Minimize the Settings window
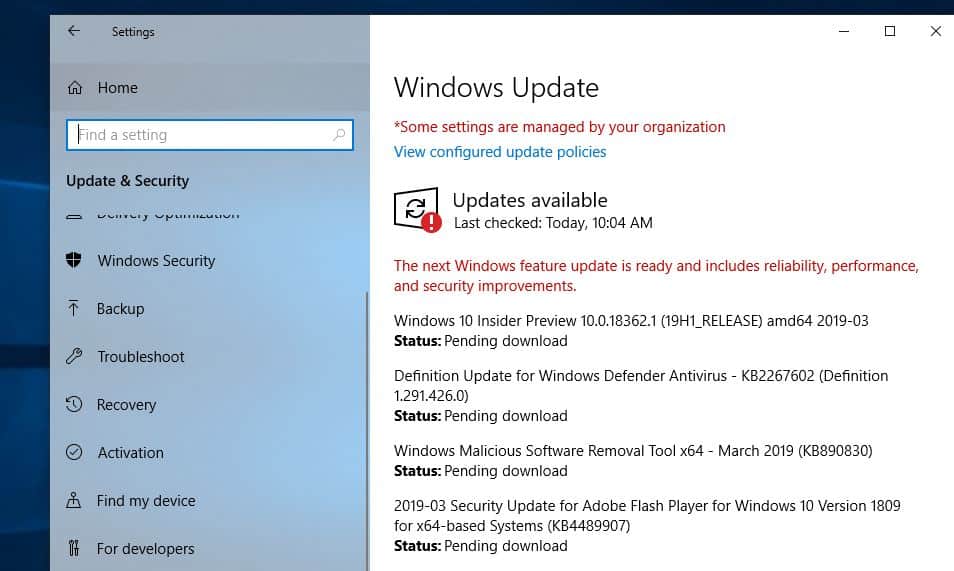The height and width of the screenshot is (571, 954). (x=844, y=31)
